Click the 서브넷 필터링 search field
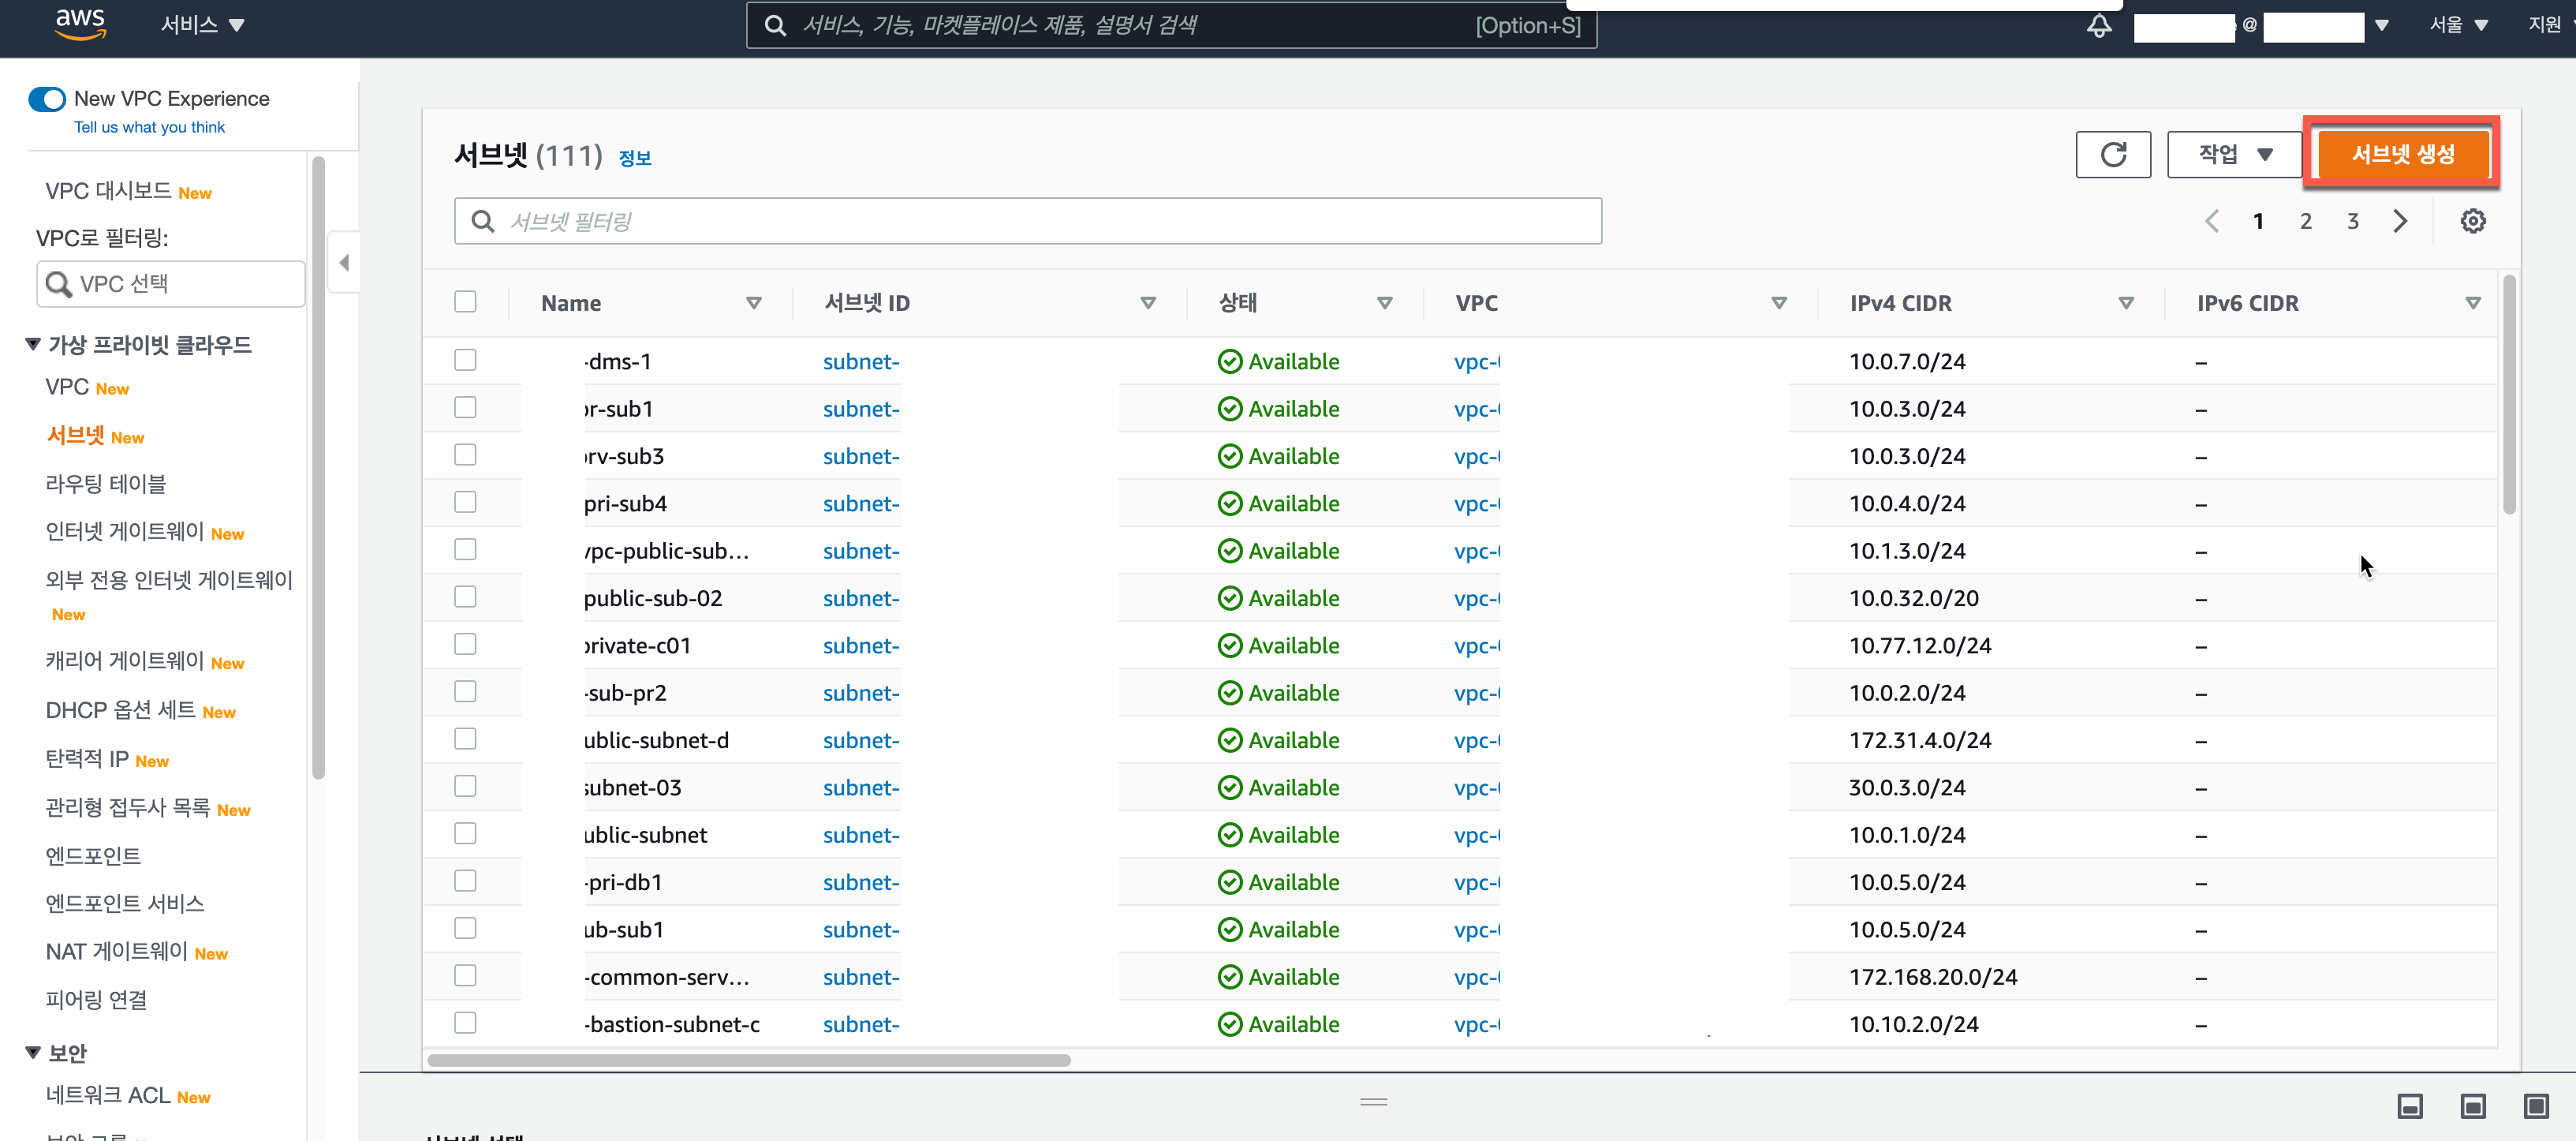2576x1141 pixels. 1027,221
